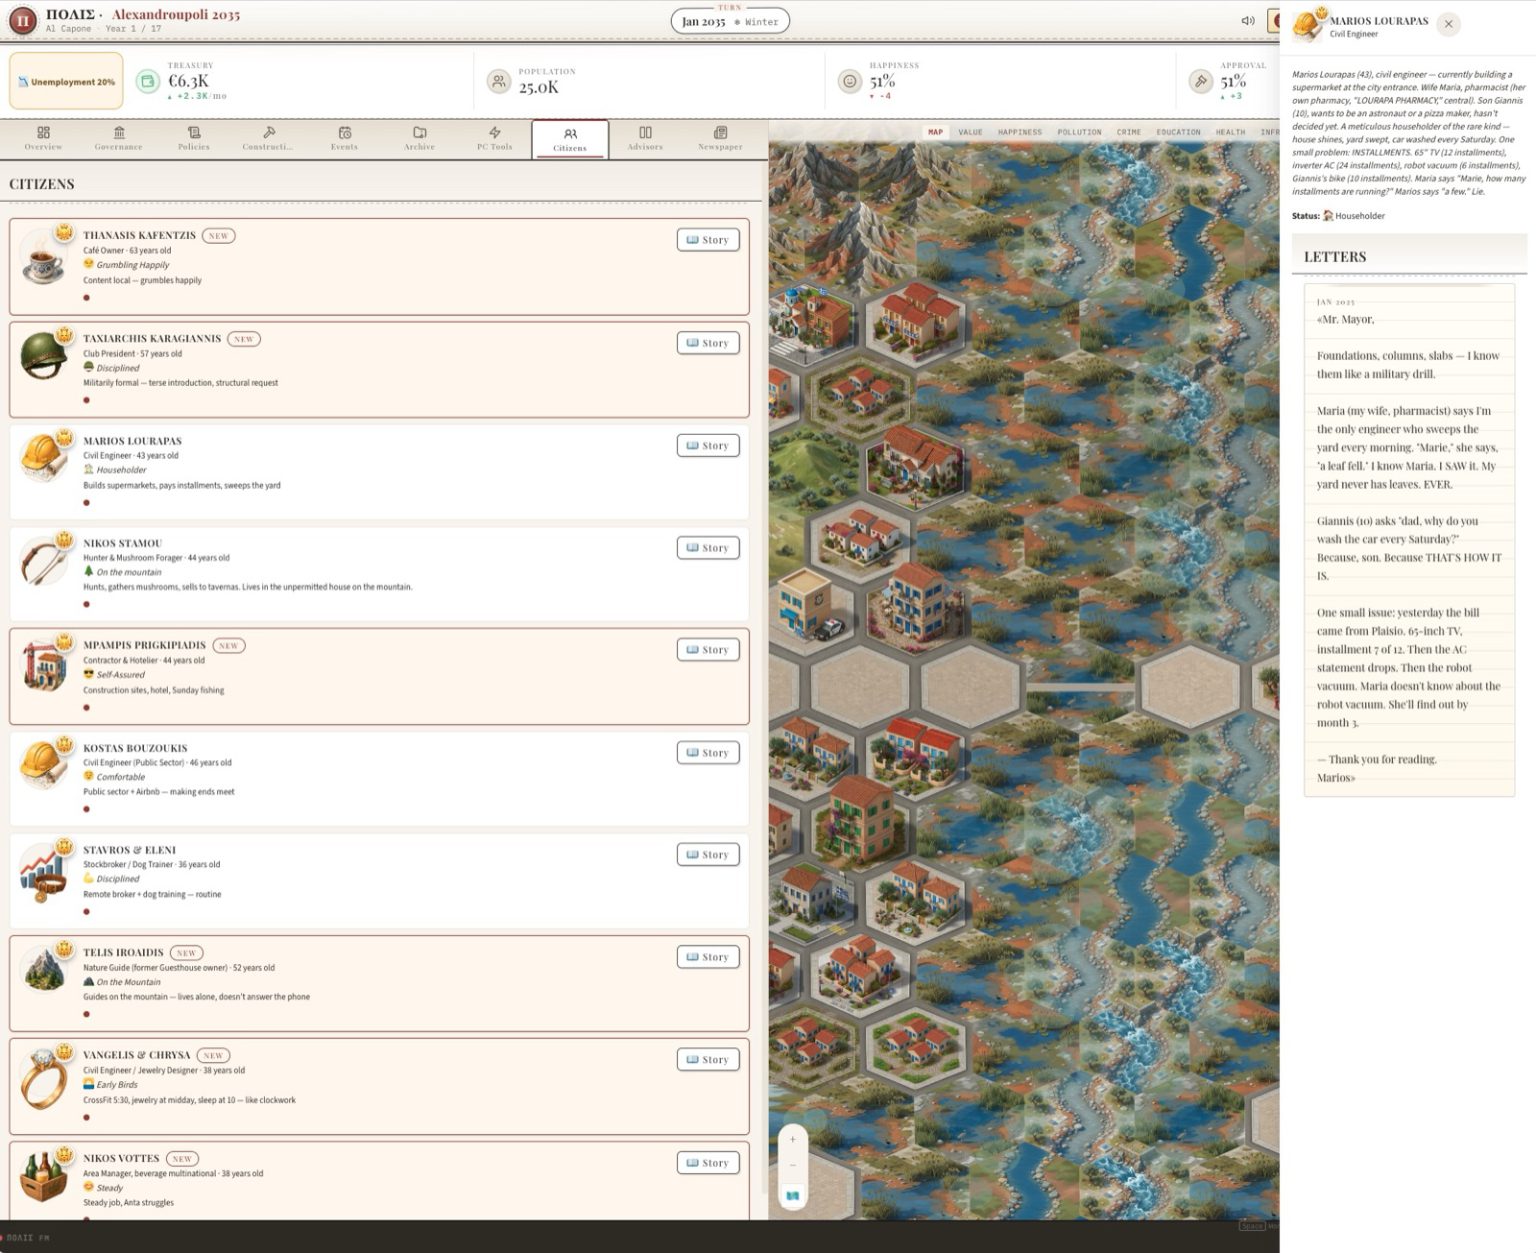
Task: Switch map overlay to VALUE
Action: (970, 132)
